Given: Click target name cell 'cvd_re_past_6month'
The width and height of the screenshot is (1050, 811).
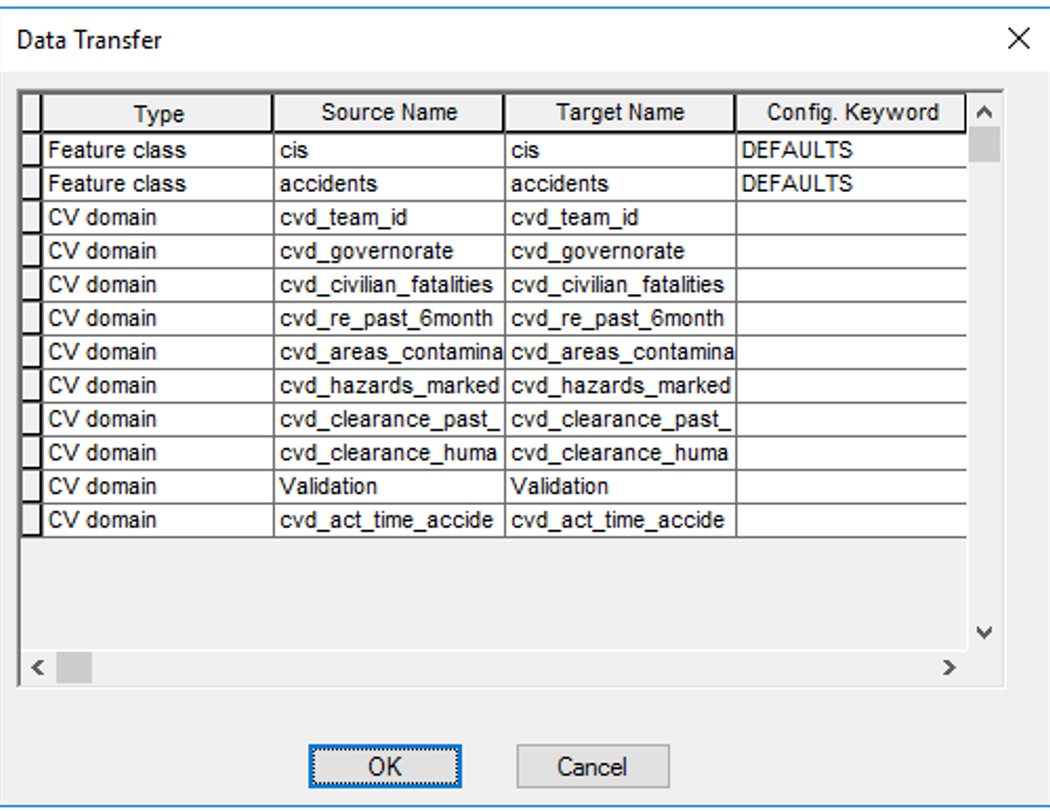Looking at the screenshot, I should (x=620, y=318).
